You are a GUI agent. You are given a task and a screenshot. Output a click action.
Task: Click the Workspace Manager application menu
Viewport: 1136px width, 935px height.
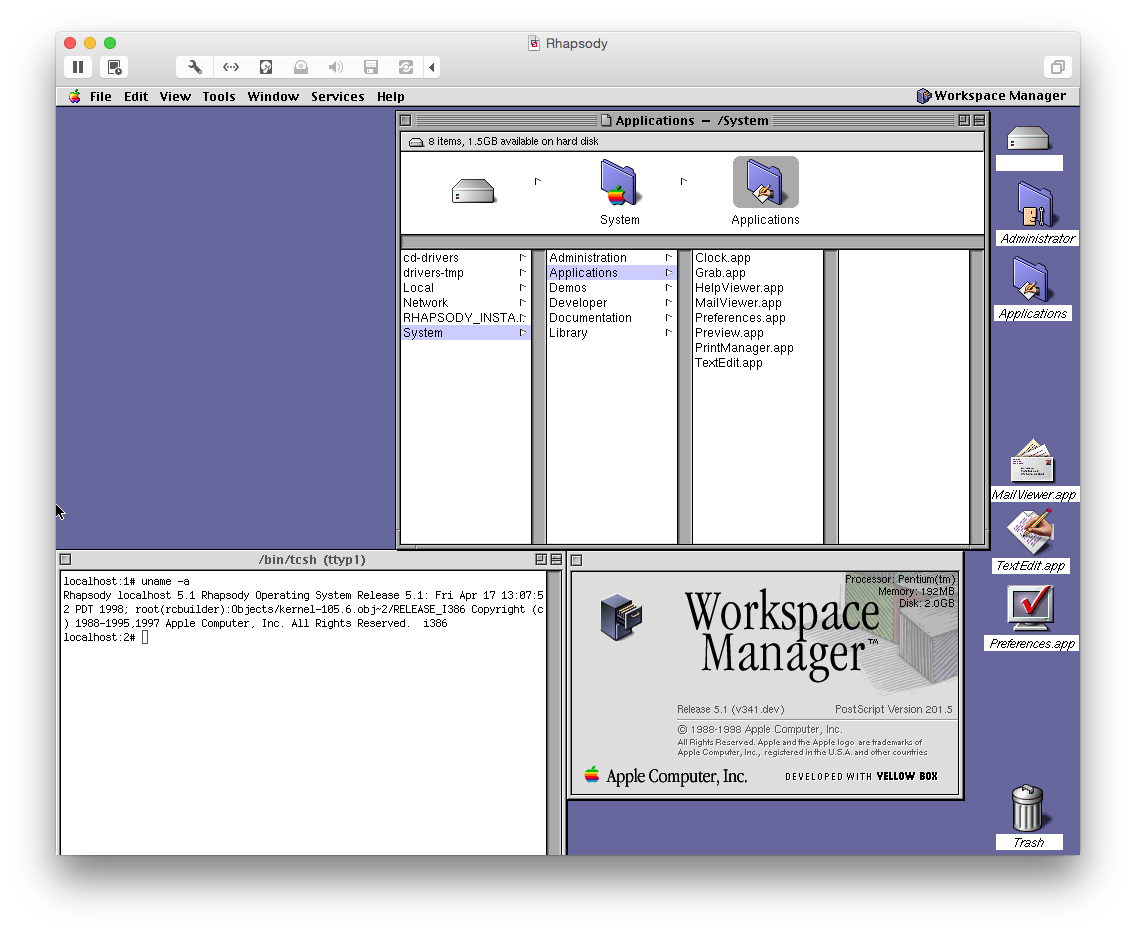[x=991, y=96]
